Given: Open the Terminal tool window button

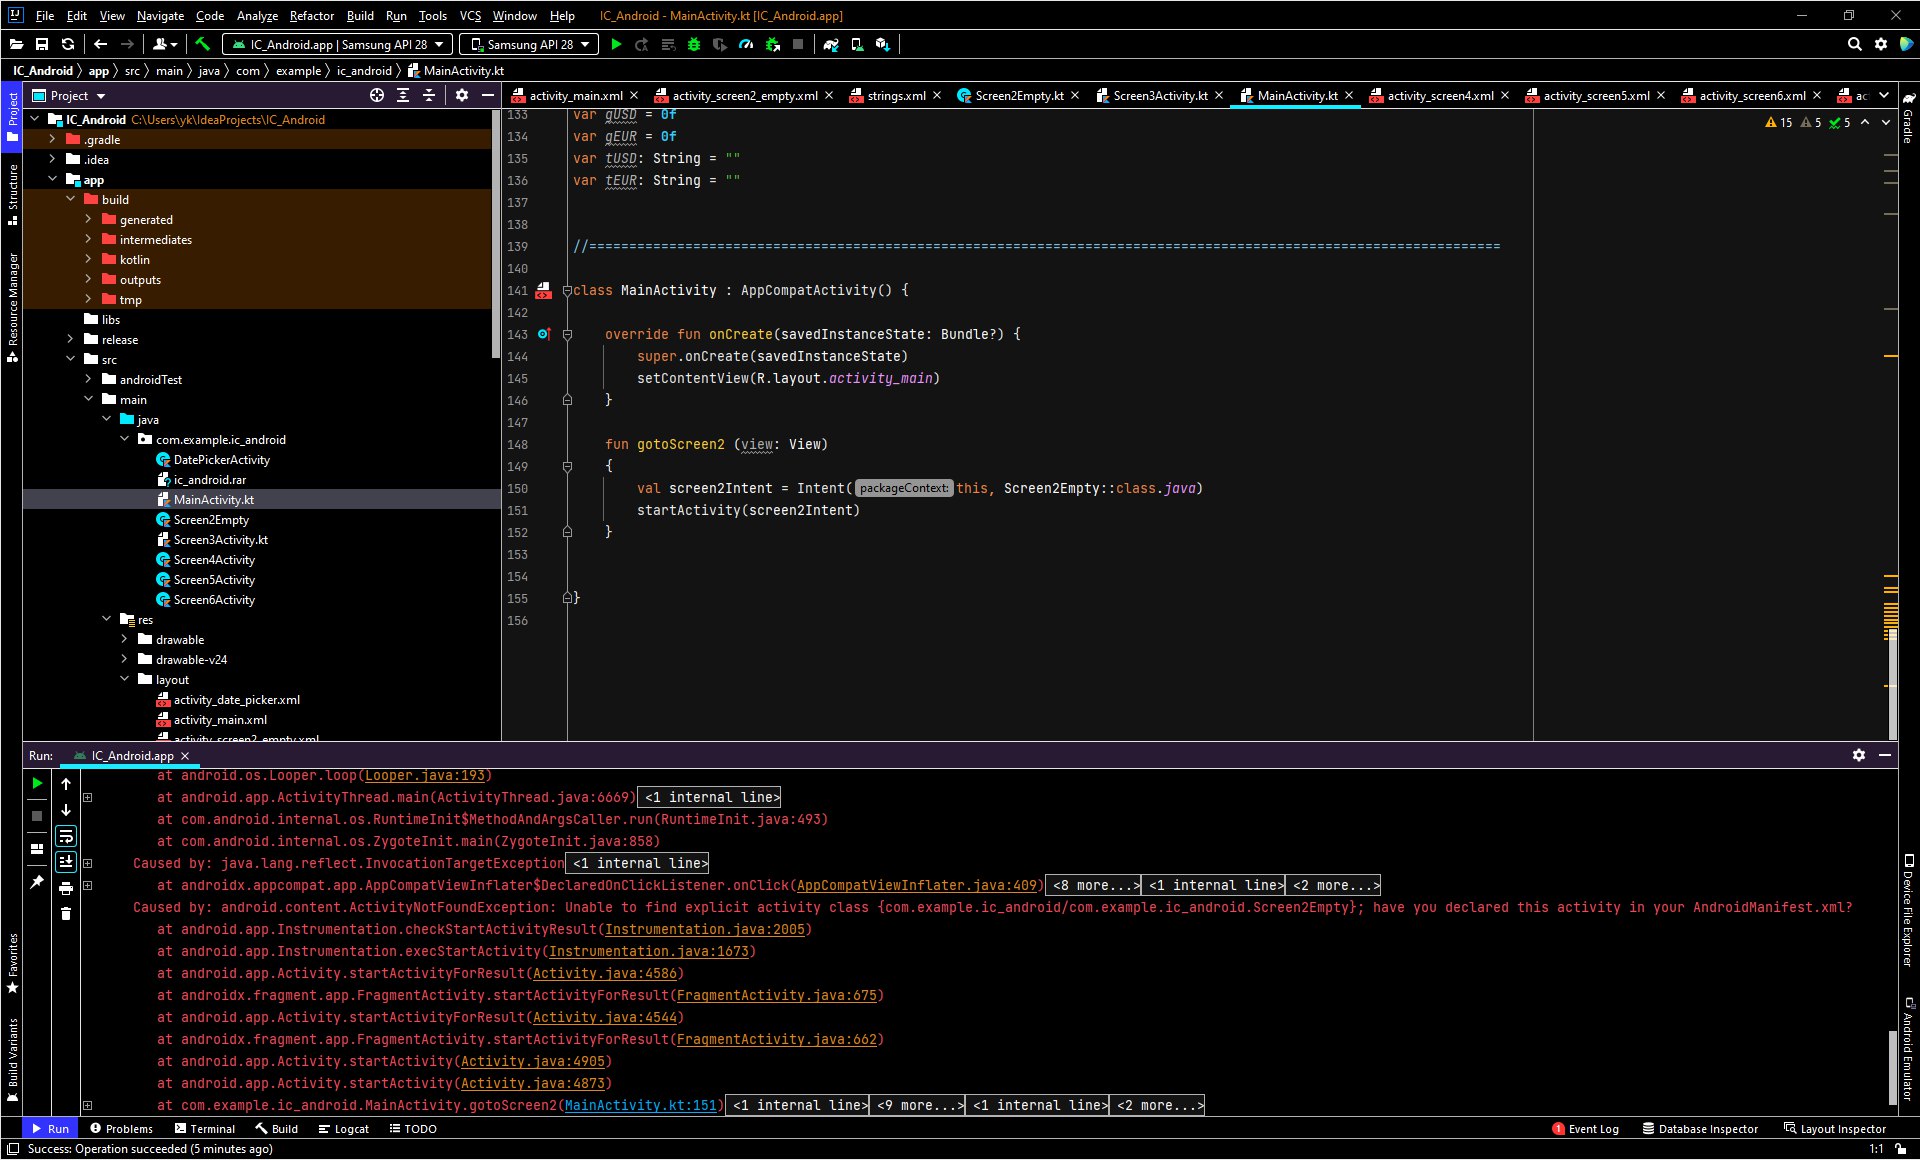Looking at the screenshot, I should tap(205, 1128).
